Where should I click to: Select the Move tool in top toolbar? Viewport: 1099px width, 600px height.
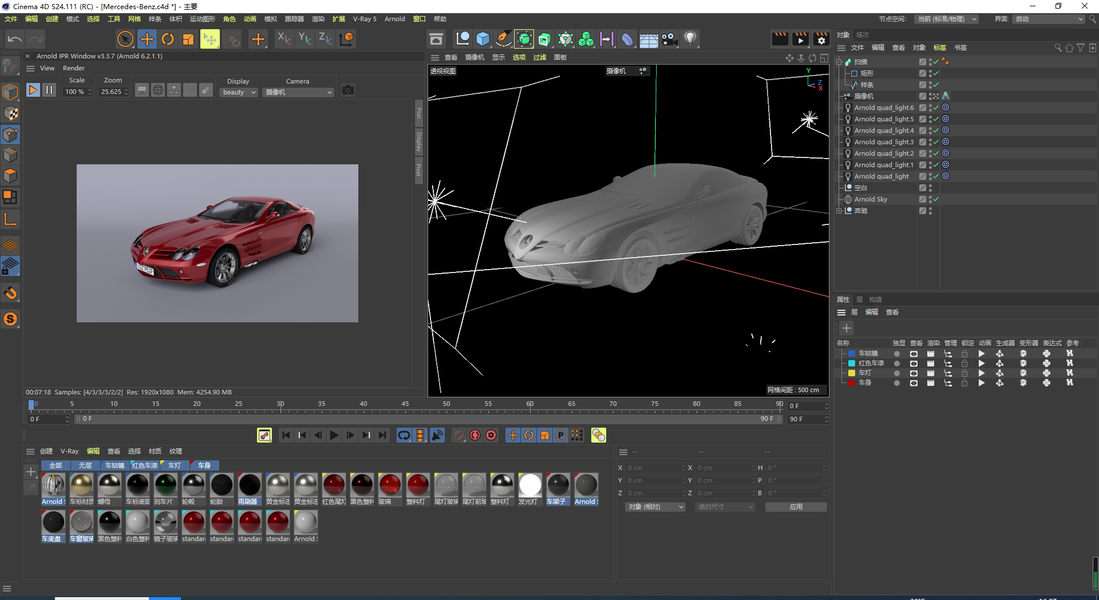(x=146, y=39)
